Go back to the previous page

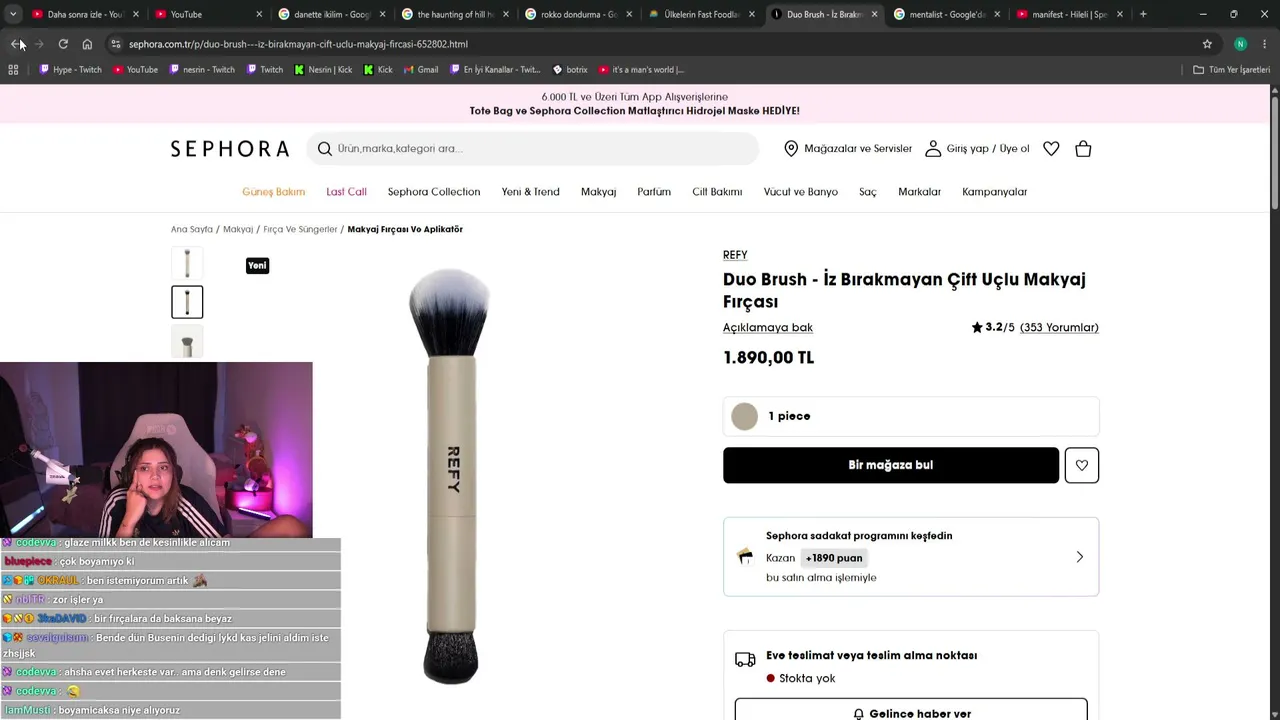[x=16, y=44]
